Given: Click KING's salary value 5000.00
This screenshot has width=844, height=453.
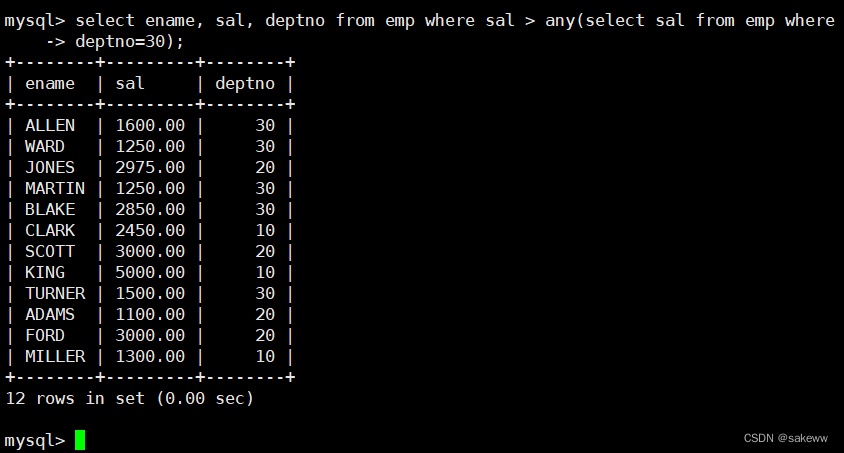Looking at the screenshot, I should pos(150,272).
